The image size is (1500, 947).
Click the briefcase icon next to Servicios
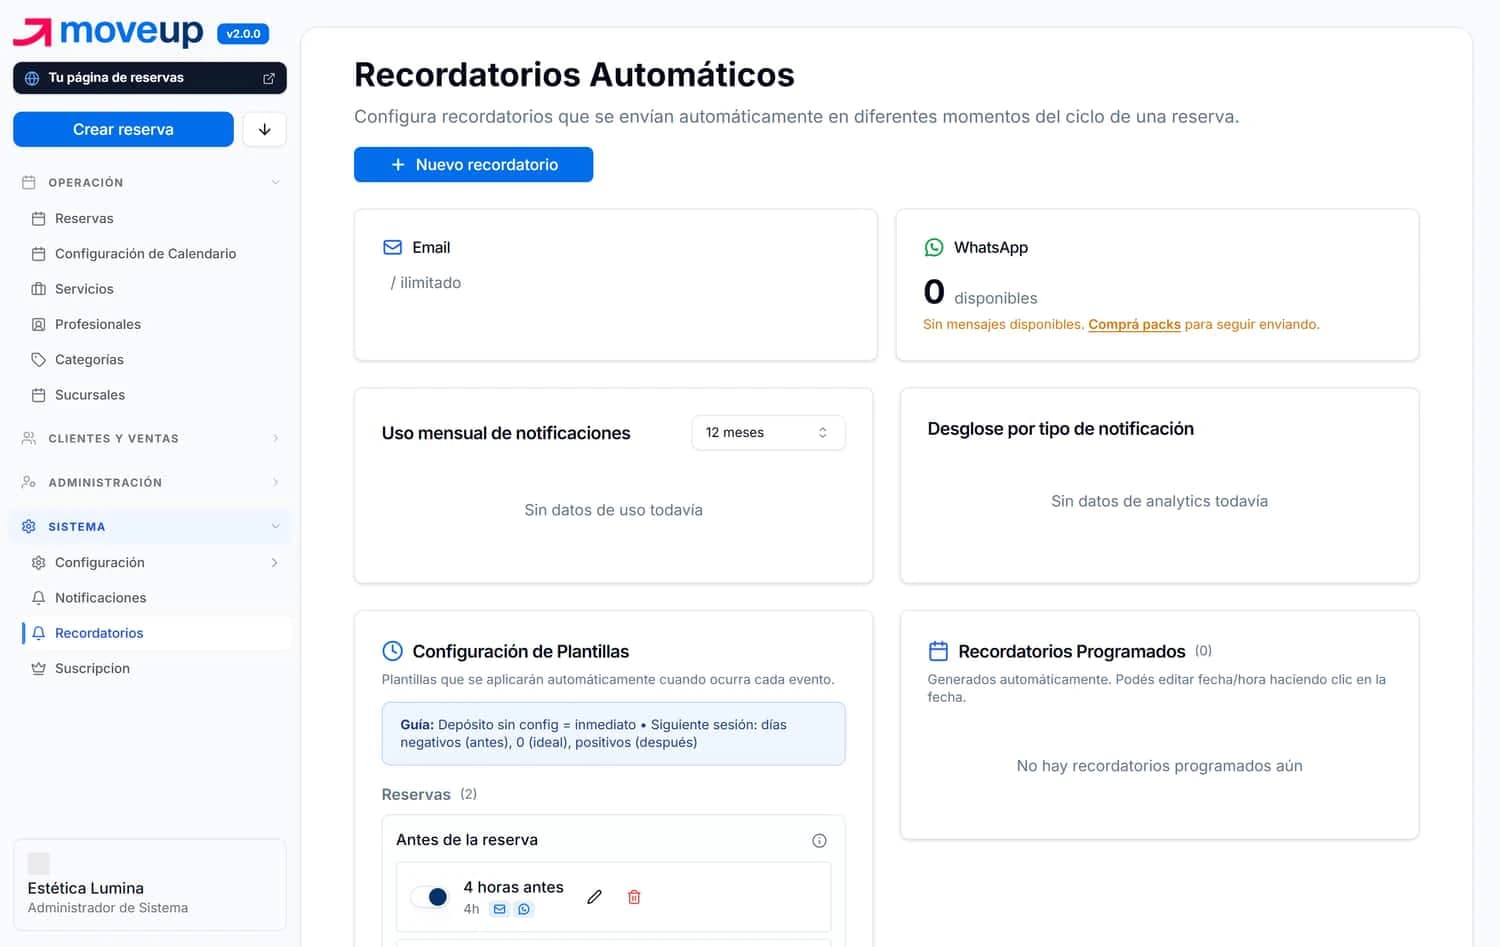point(39,289)
